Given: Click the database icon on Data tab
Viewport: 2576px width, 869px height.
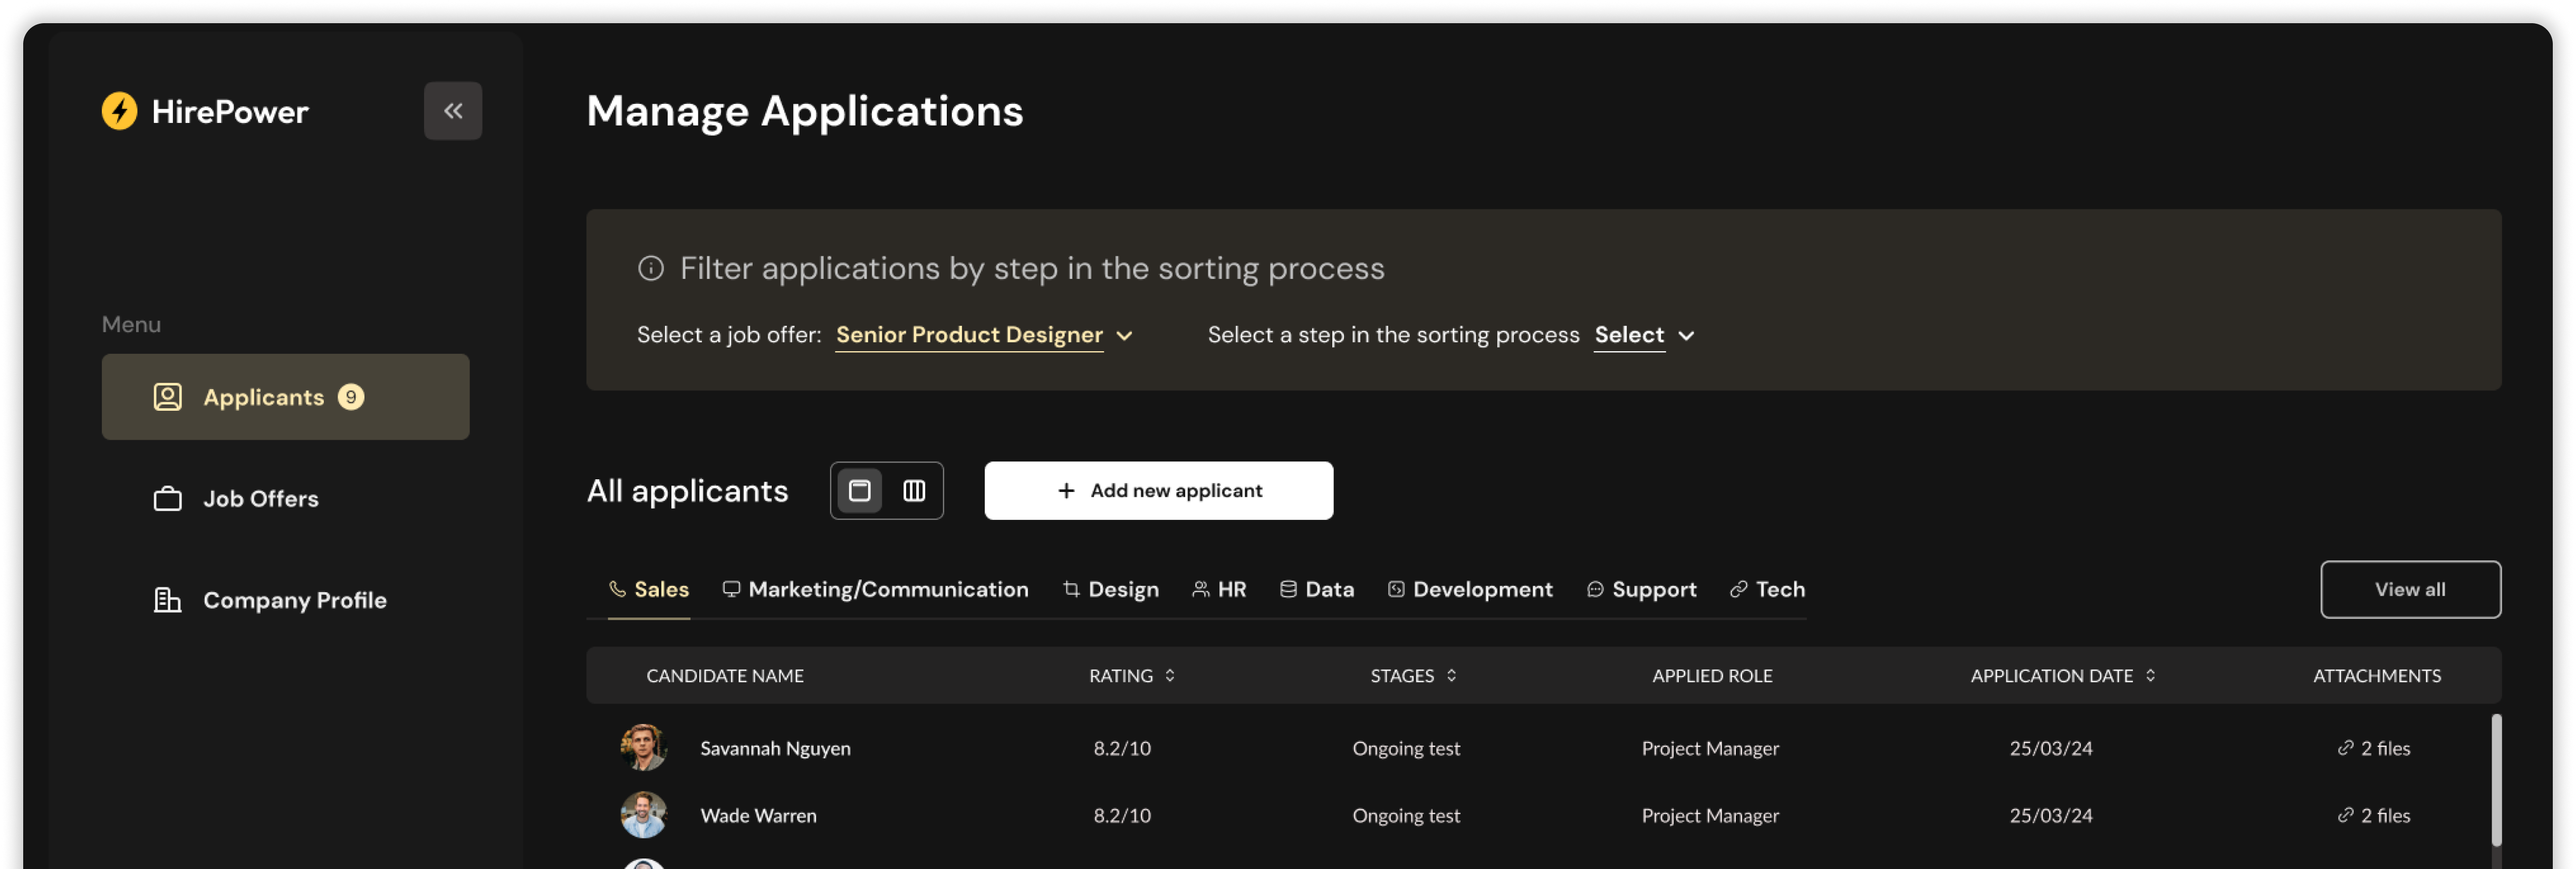Looking at the screenshot, I should pos(1288,589).
